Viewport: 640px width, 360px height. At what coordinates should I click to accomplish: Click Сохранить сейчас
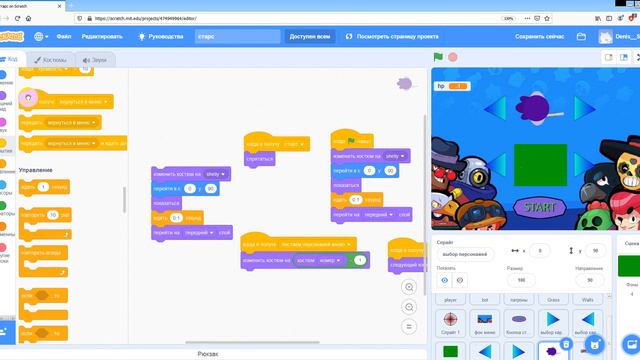coord(540,37)
